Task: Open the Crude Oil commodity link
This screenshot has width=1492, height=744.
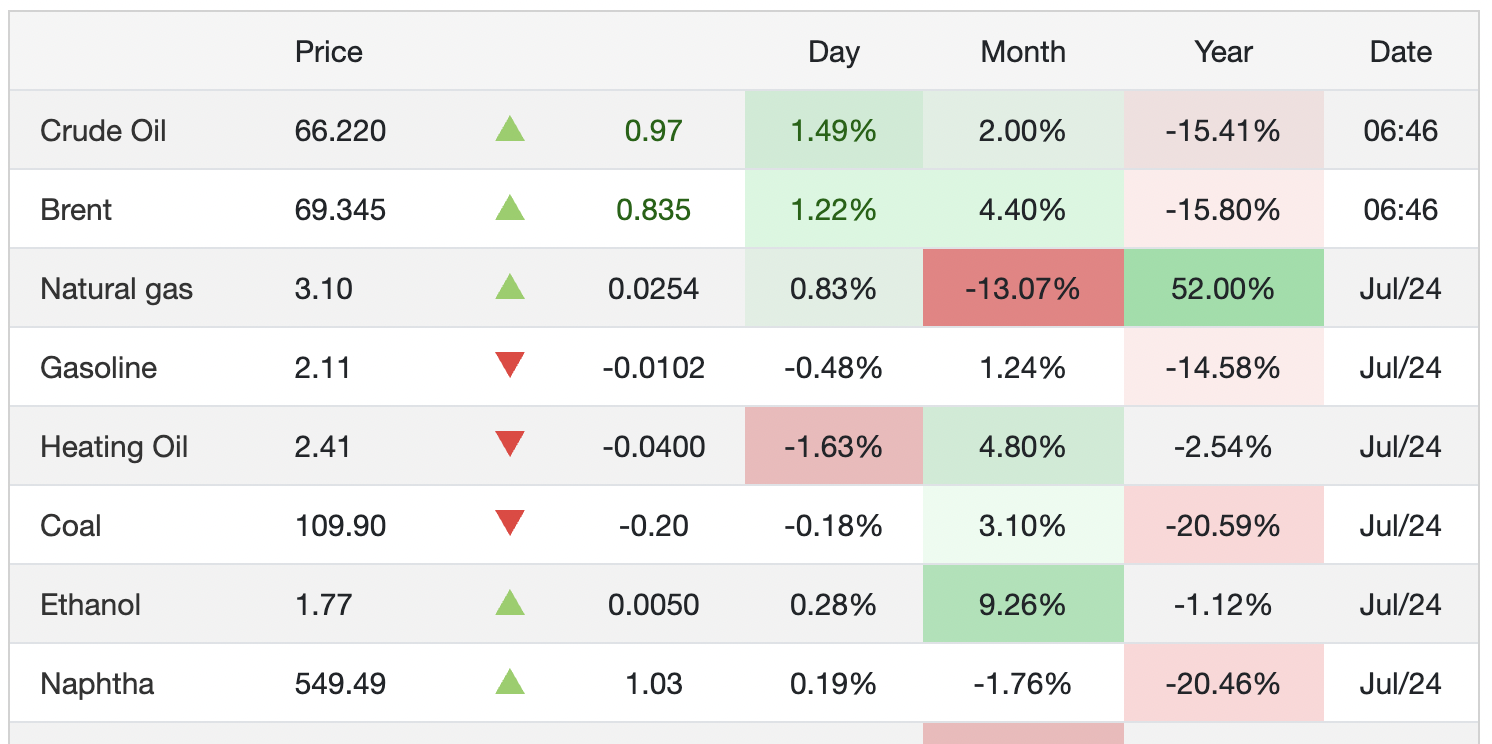Action: pos(103,131)
